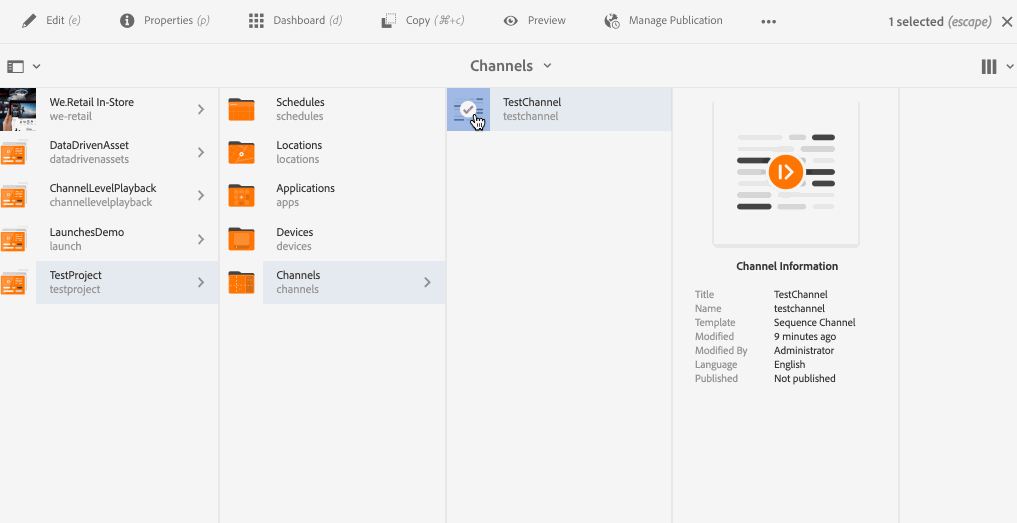Click the Schedules folder icon
Image resolution: width=1017 pixels, height=523 pixels.
click(241, 109)
